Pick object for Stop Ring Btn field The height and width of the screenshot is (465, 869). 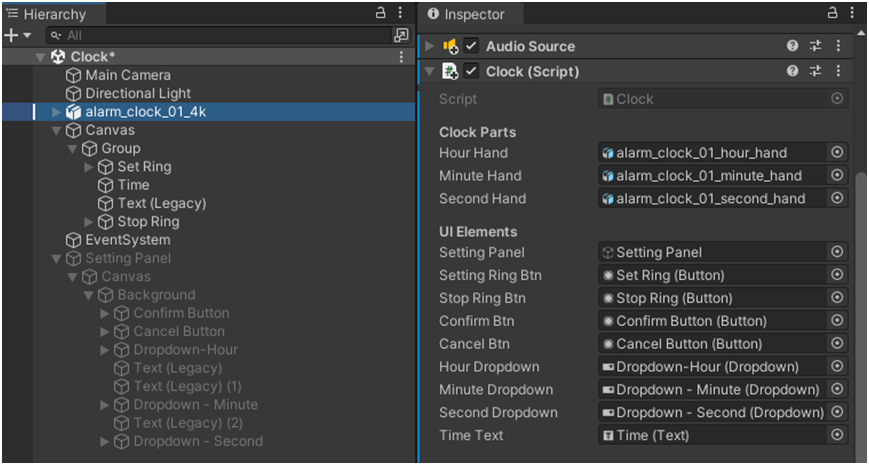[837, 298]
